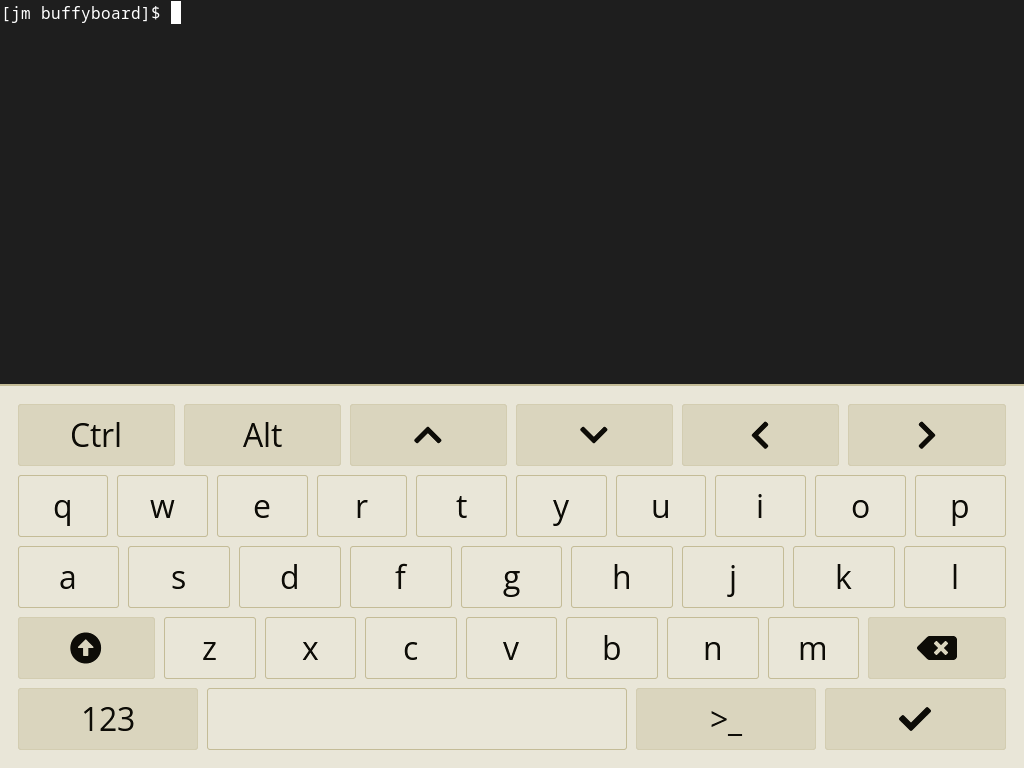The width and height of the screenshot is (1024, 768).
Task: Tap the letter g key
Action: [x=511, y=577]
